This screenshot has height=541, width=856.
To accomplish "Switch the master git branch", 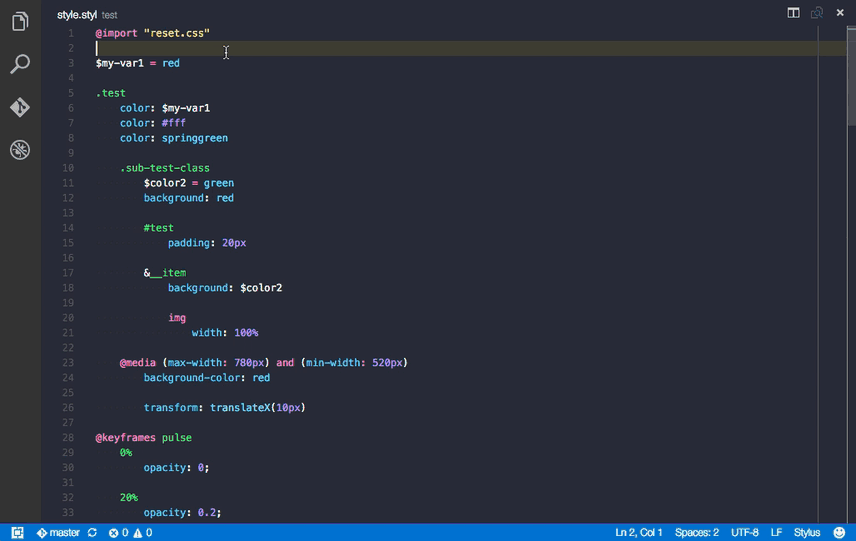I will click(59, 533).
